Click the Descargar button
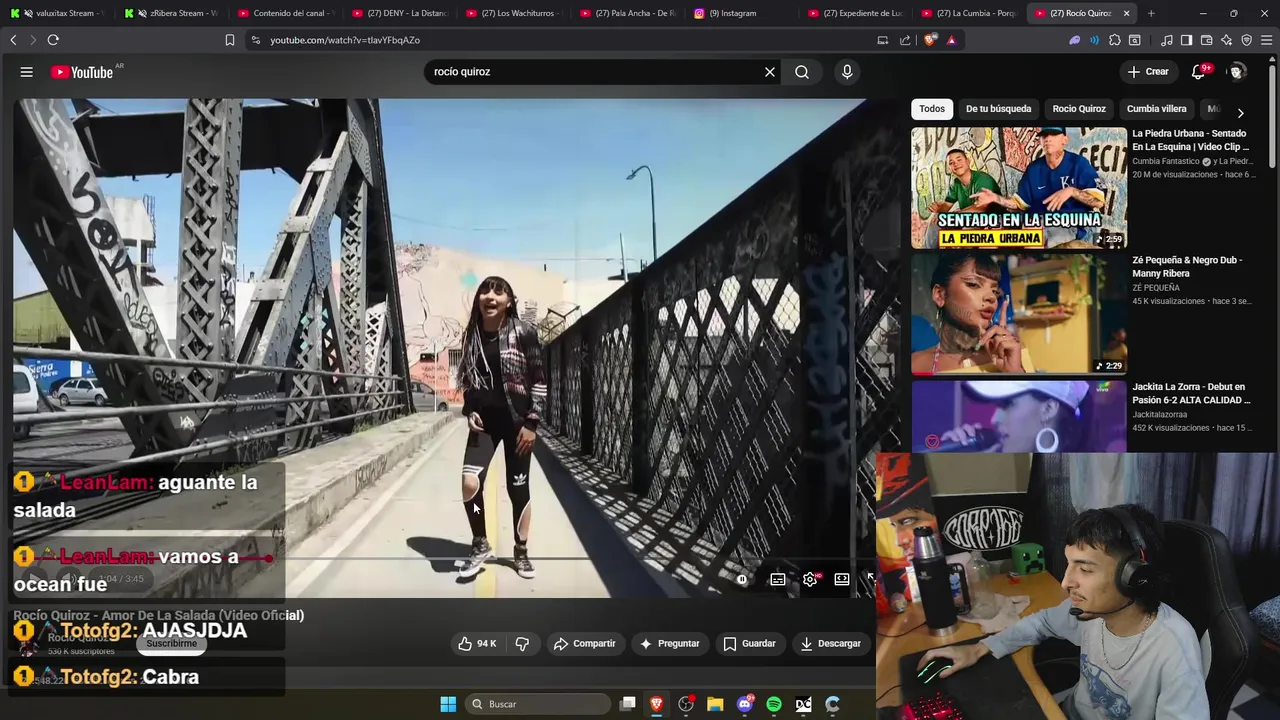The height and width of the screenshot is (720, 1280). (830, 644)
